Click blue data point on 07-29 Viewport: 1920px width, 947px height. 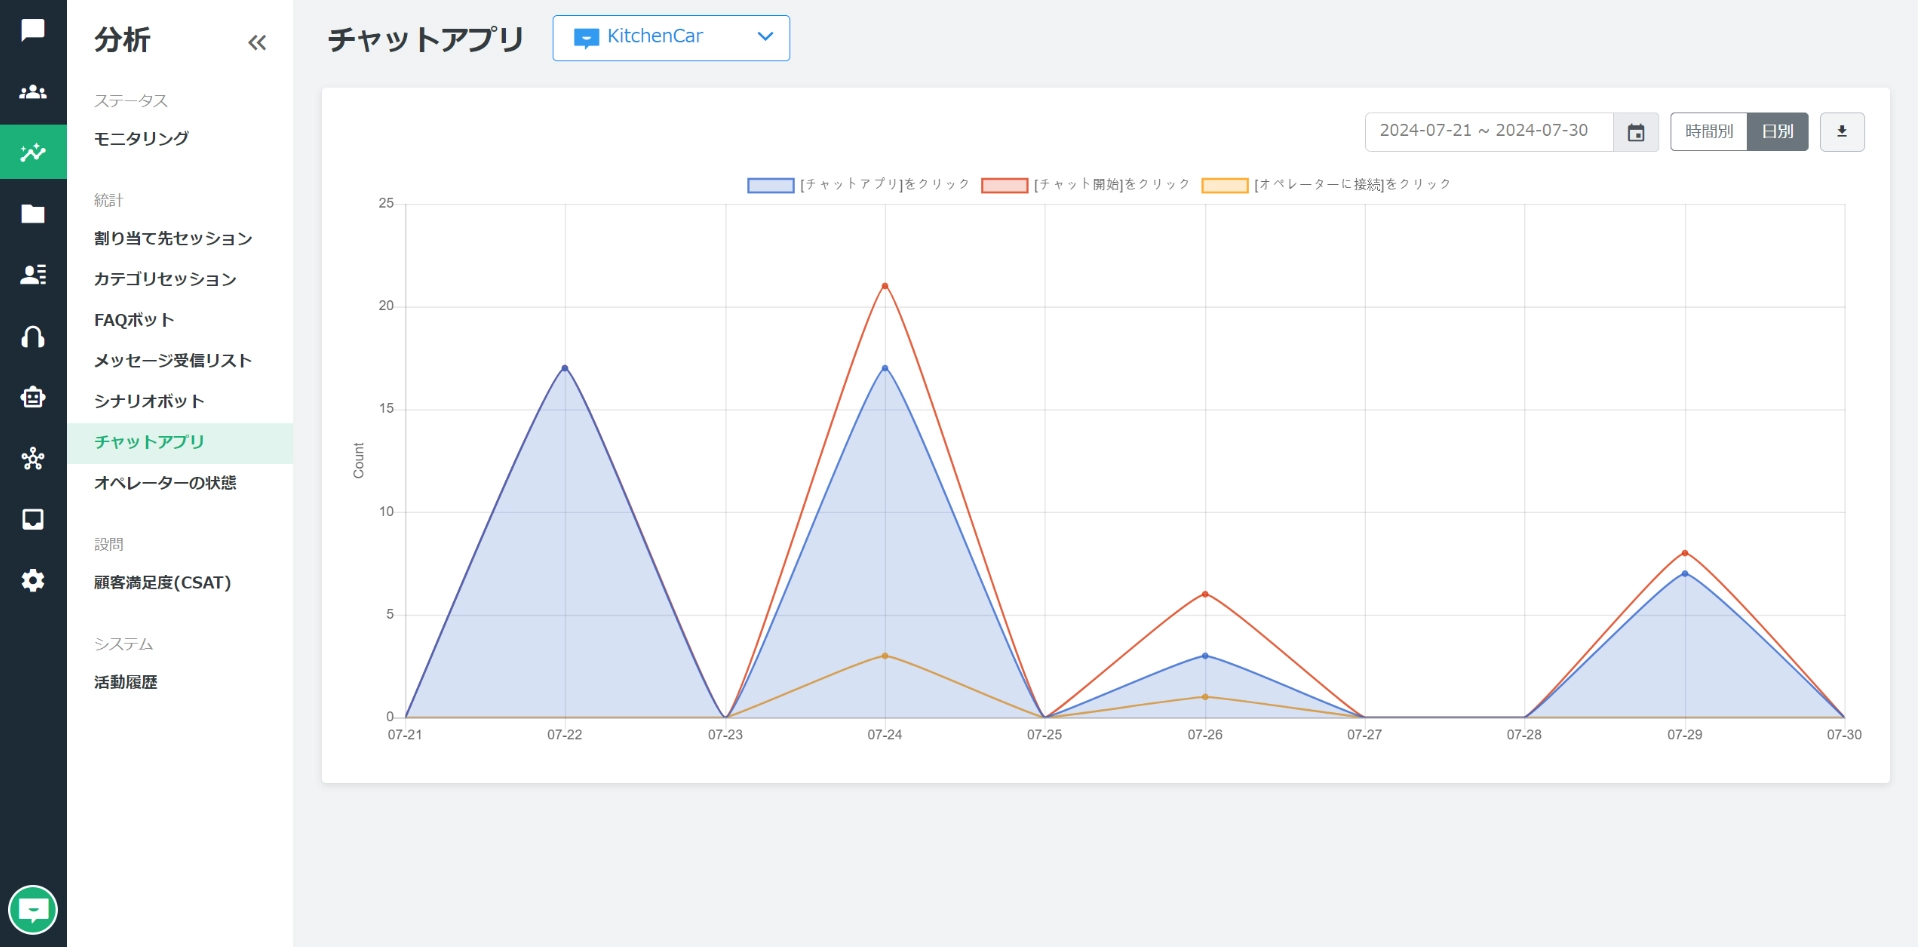click(x=1685, y=574)
